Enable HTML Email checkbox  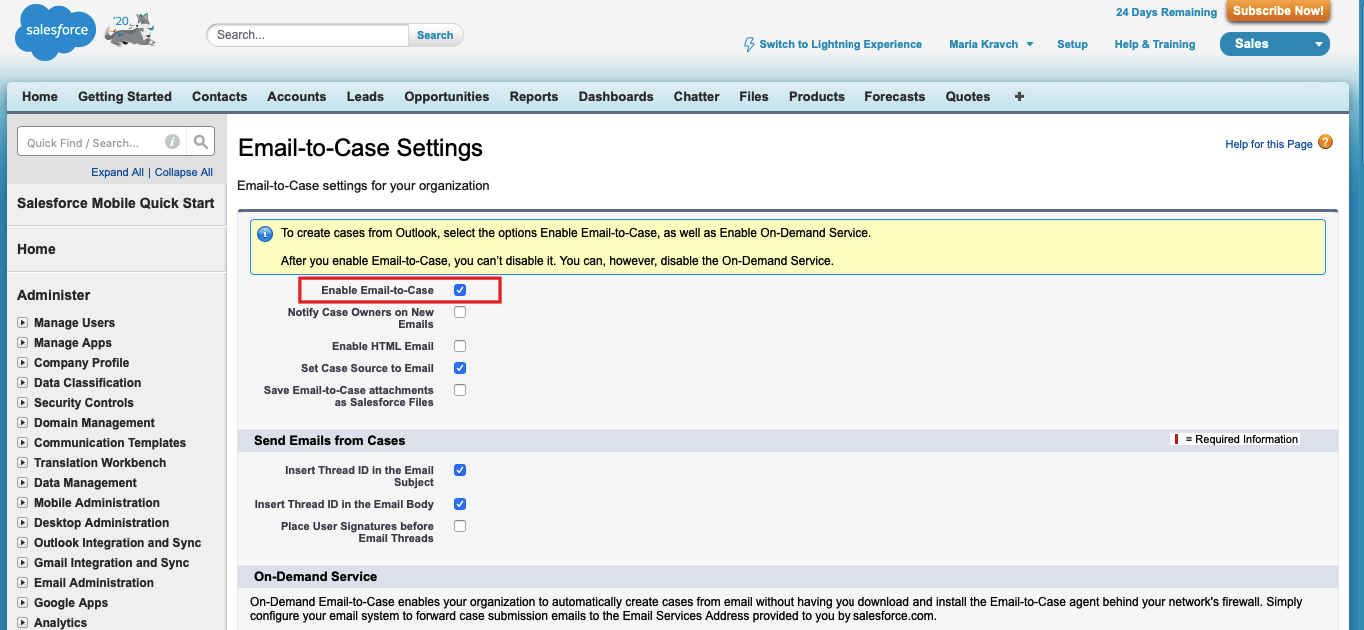460,346
